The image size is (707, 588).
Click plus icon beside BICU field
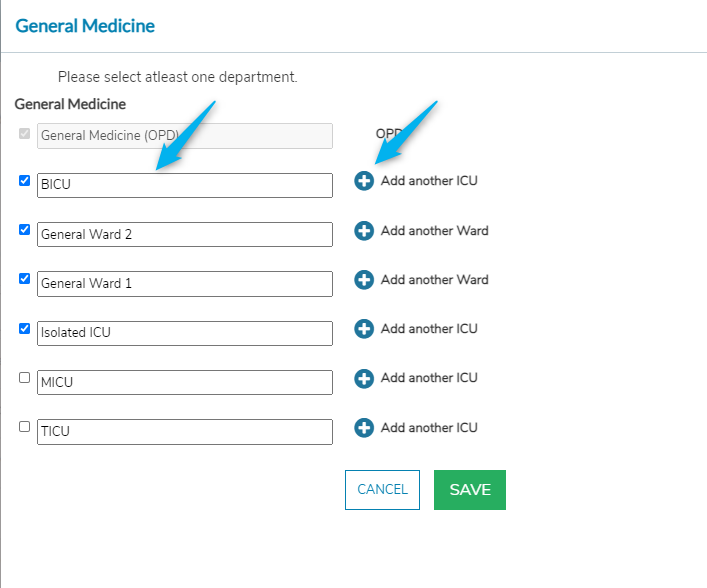tap(364, 181)
